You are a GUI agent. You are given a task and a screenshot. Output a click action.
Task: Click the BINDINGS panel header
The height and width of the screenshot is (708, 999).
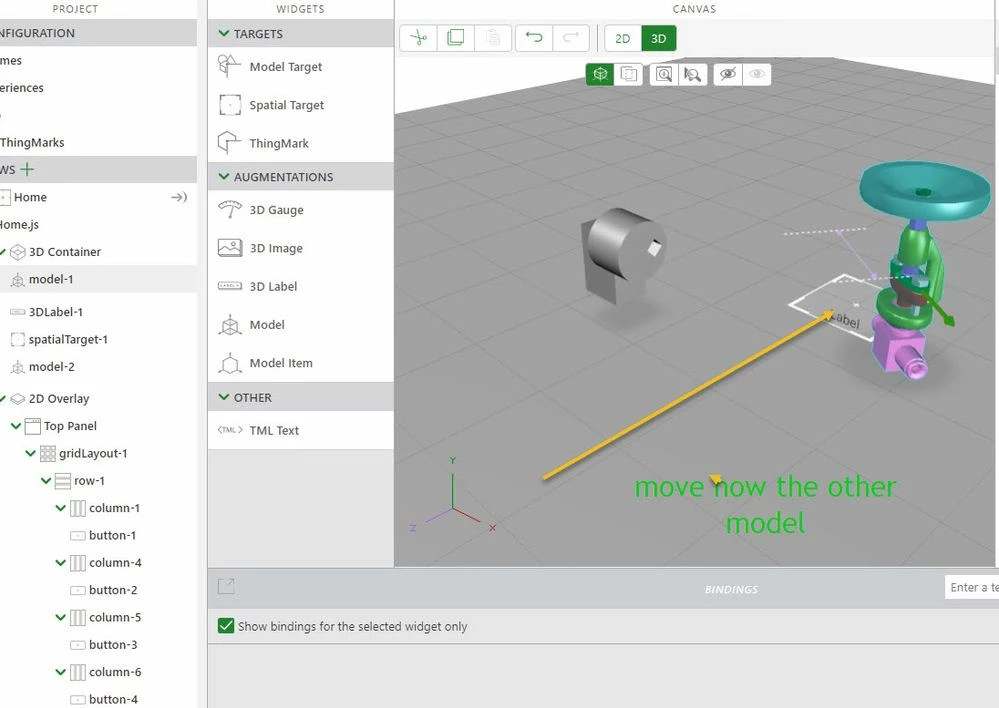click(x=731, y=589)
